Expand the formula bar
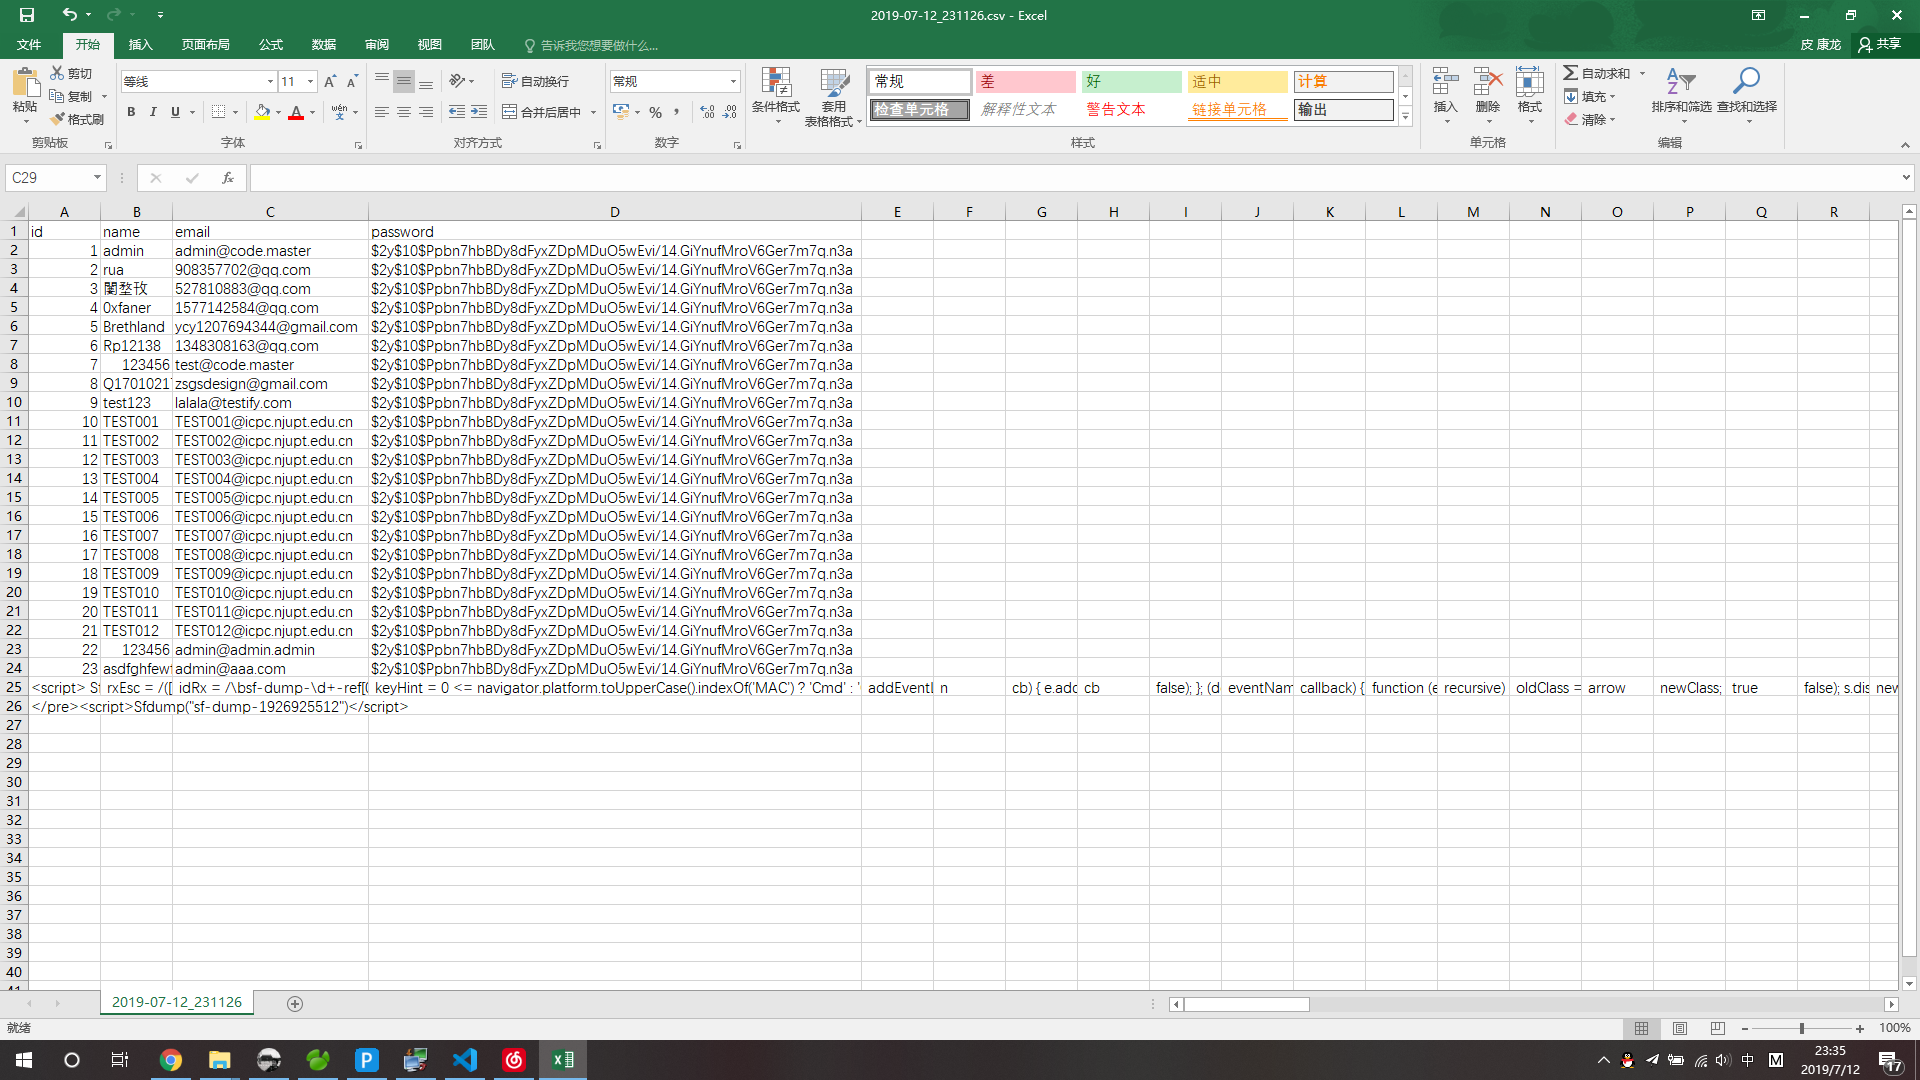 (1906, 178)
